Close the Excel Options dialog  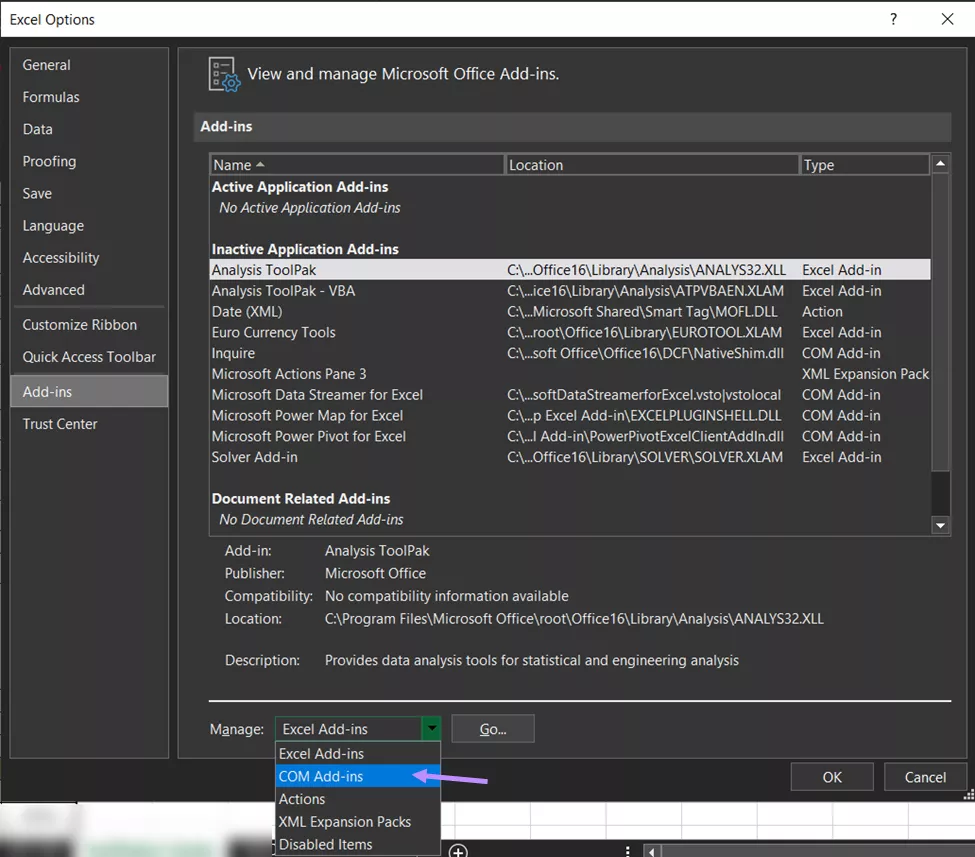(947, 19)
